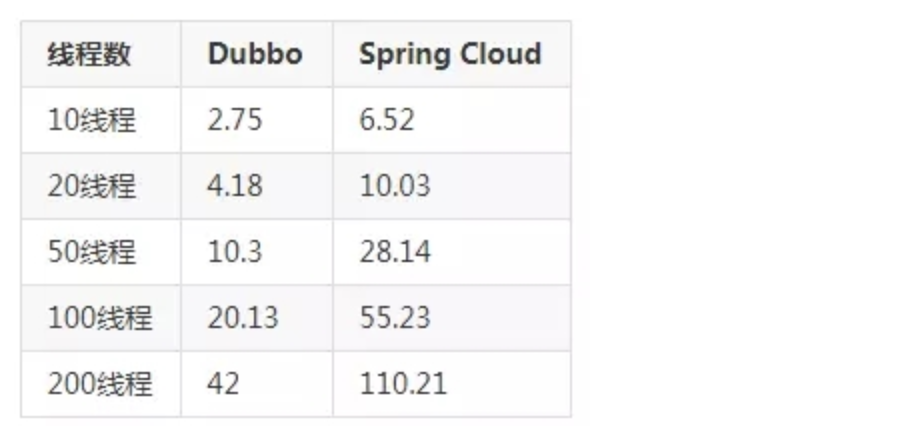
Task: Select the 200线程 row label
Action: tap(99, 383)
